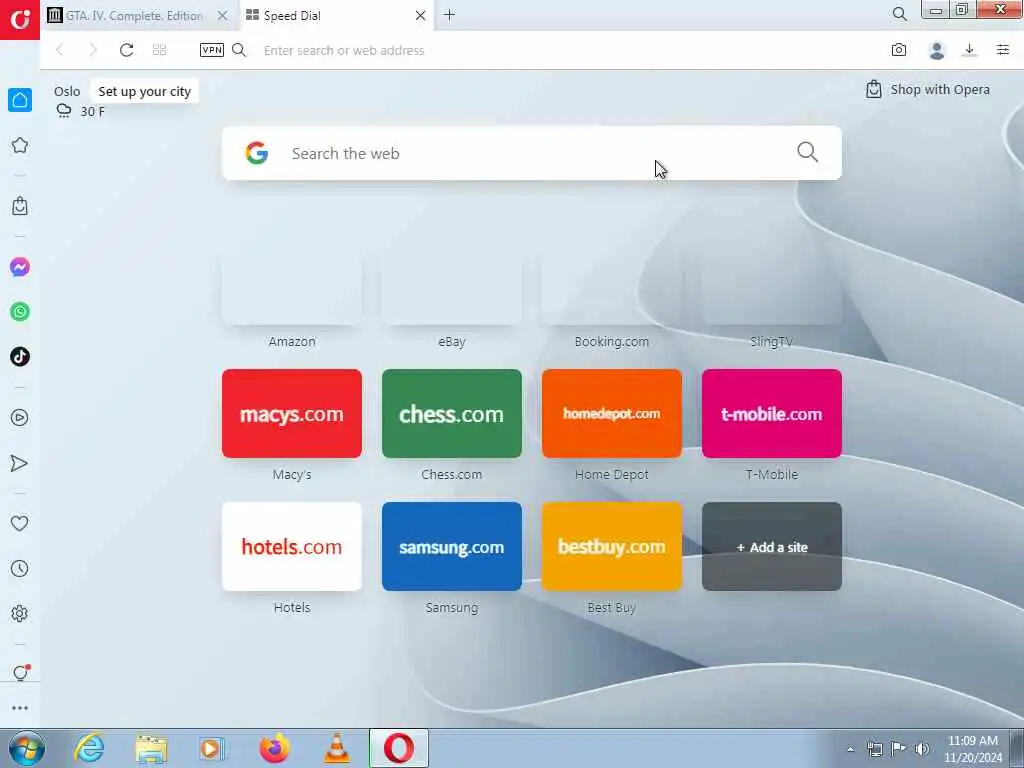The height and width of the screenshot is (768, 1024).
Task: Open the bestbuy.com speed dial tile
Action: tap(612, 547)
